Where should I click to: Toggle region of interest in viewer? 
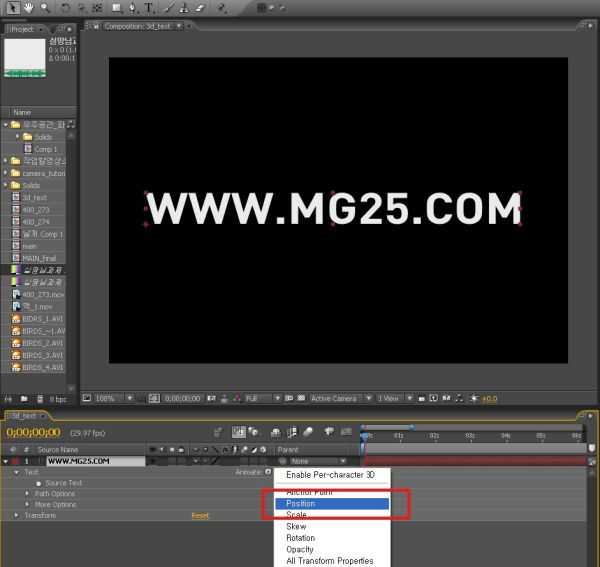[289, 398]
